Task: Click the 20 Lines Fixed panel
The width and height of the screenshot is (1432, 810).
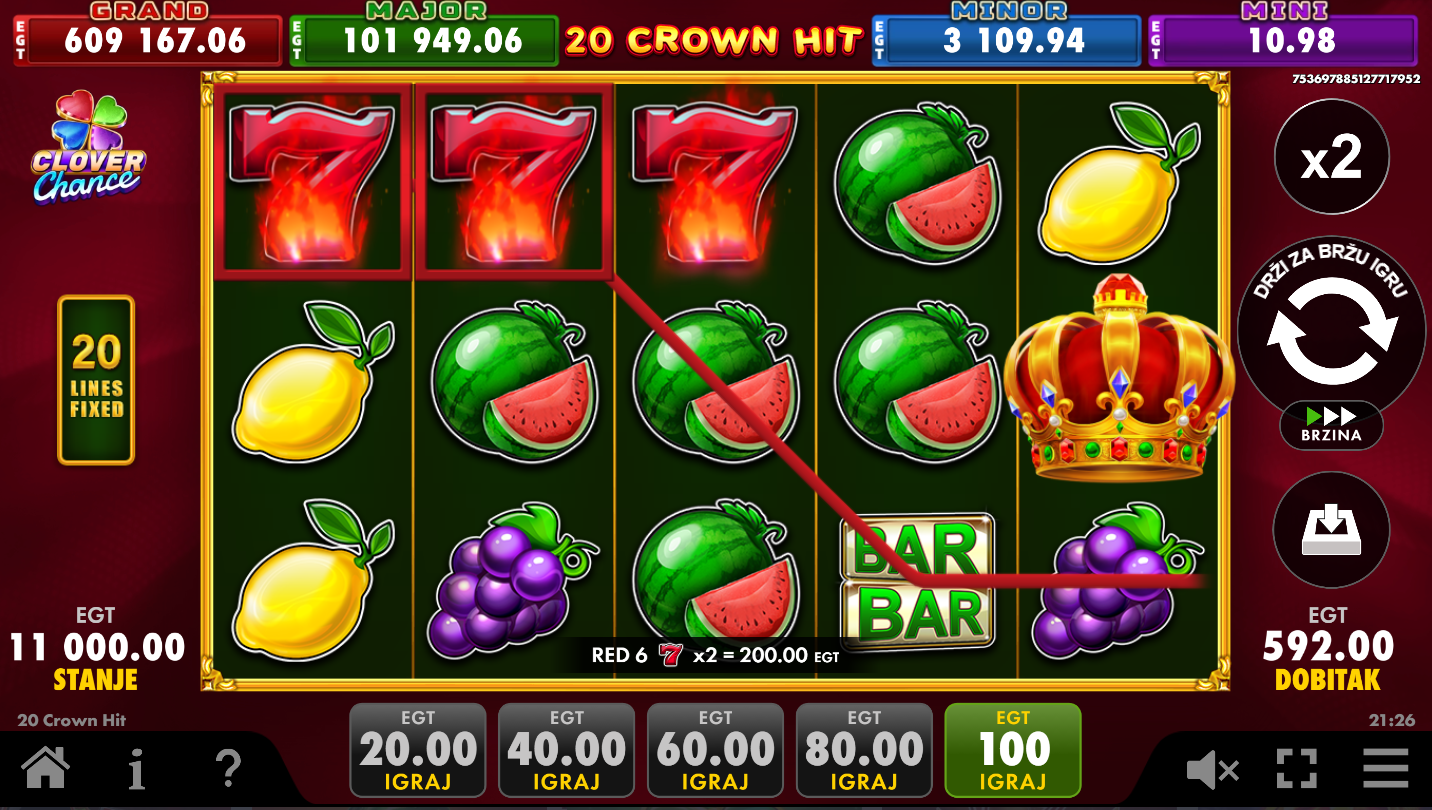Action: click(96, 380)
